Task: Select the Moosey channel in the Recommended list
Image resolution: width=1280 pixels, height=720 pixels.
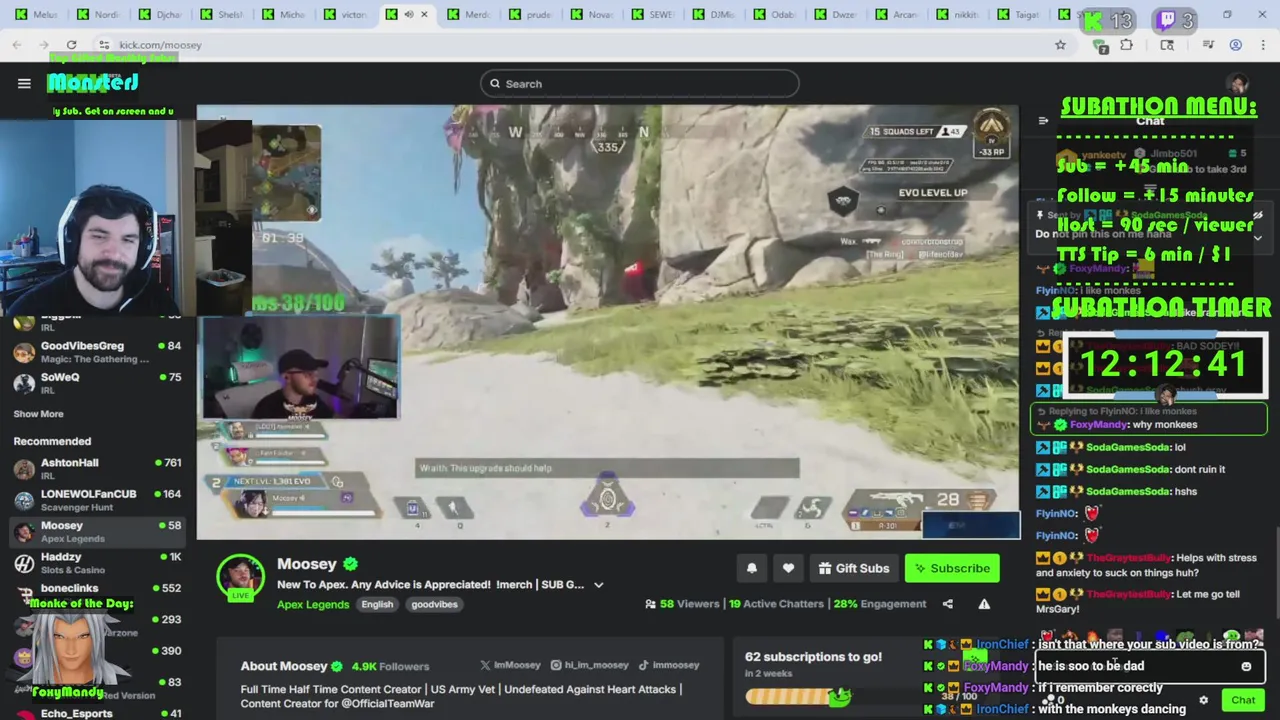Action: point(97,531)
